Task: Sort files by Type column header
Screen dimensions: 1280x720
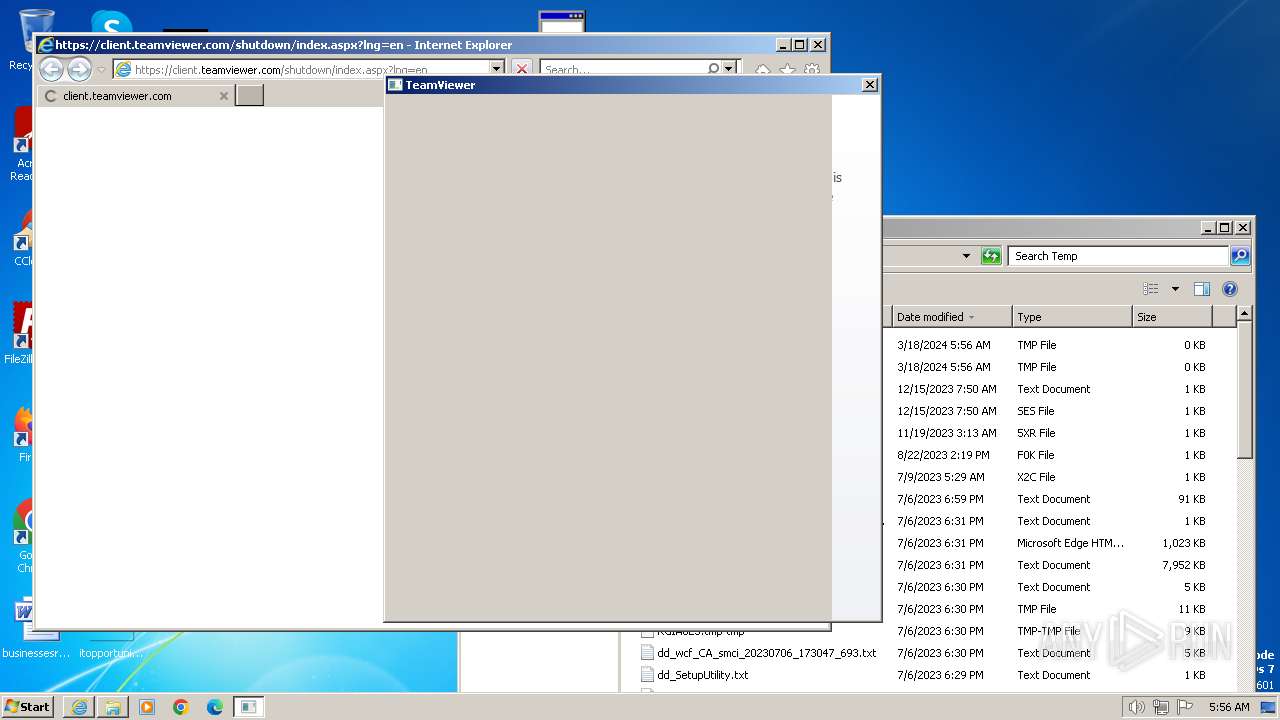Action: [x=1072, y=317]
